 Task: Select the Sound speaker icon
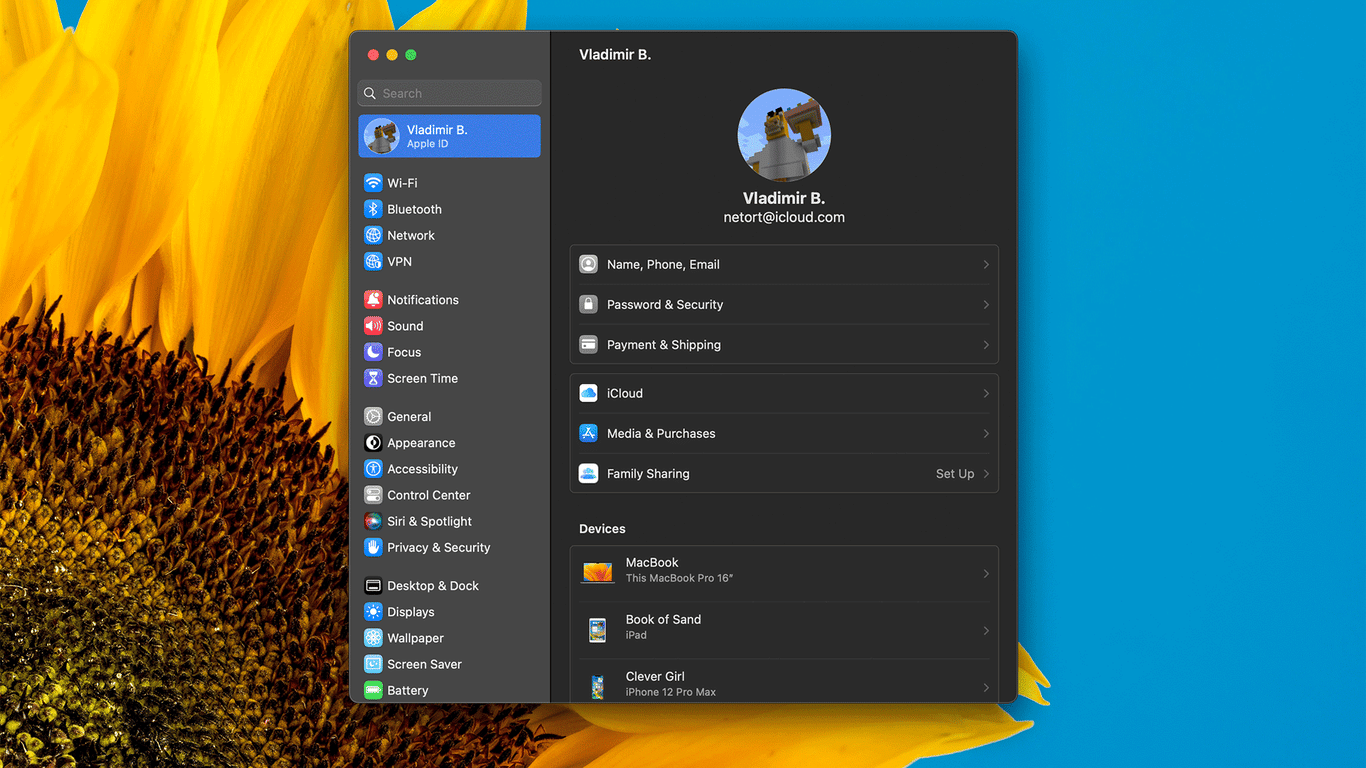click(x=373, y=326)
